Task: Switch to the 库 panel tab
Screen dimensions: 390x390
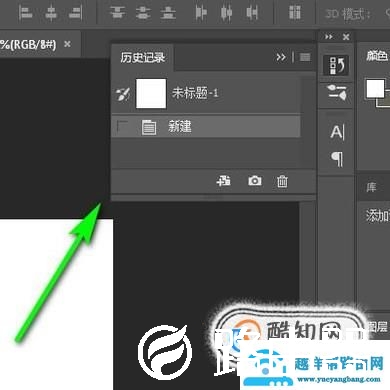Action: tap(371, 187)
